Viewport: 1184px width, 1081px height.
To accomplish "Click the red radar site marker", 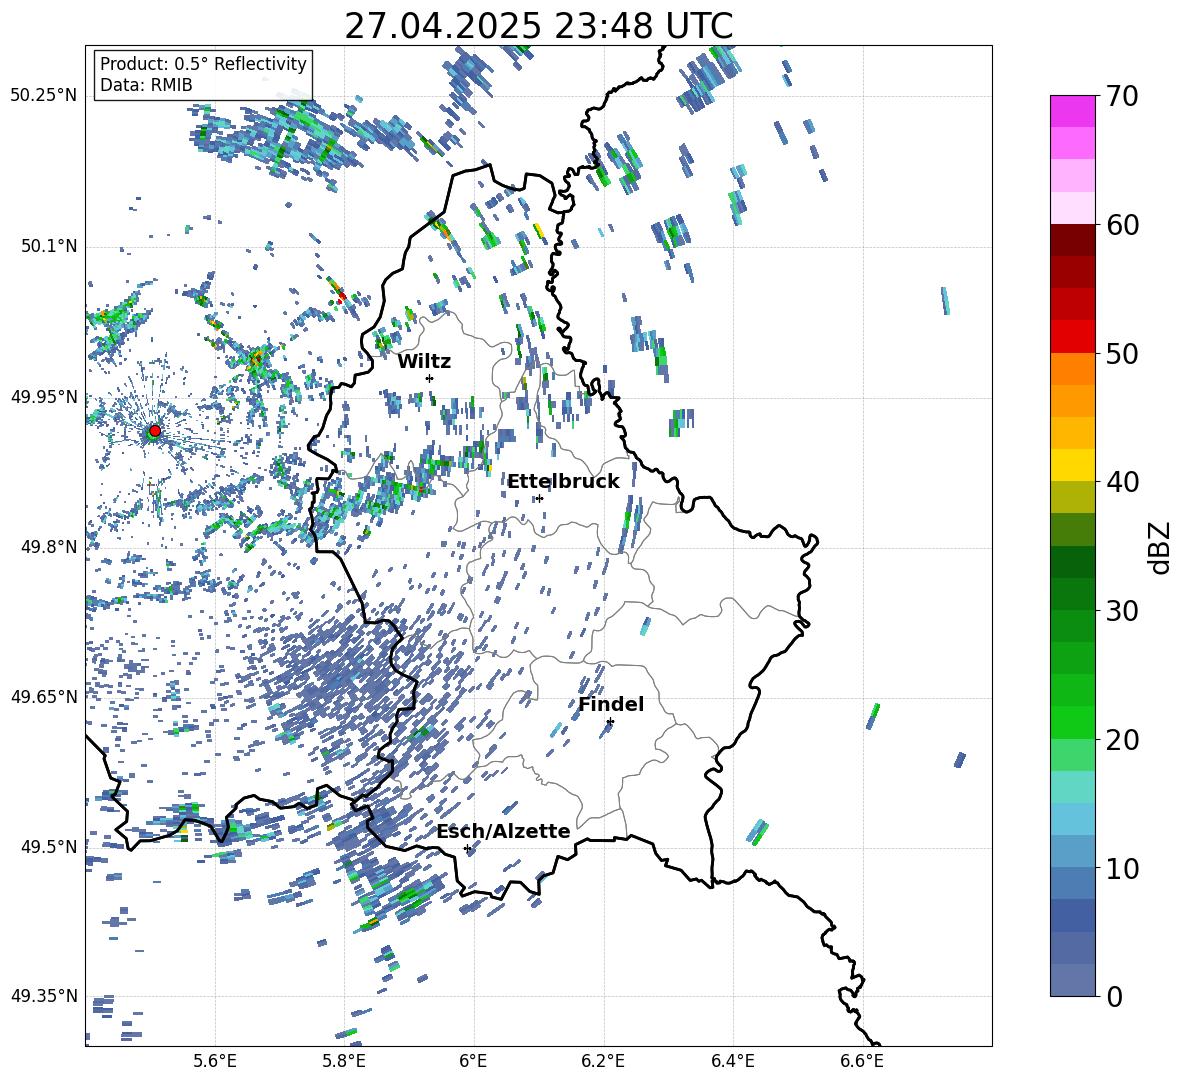I will (x=155, y=431).
